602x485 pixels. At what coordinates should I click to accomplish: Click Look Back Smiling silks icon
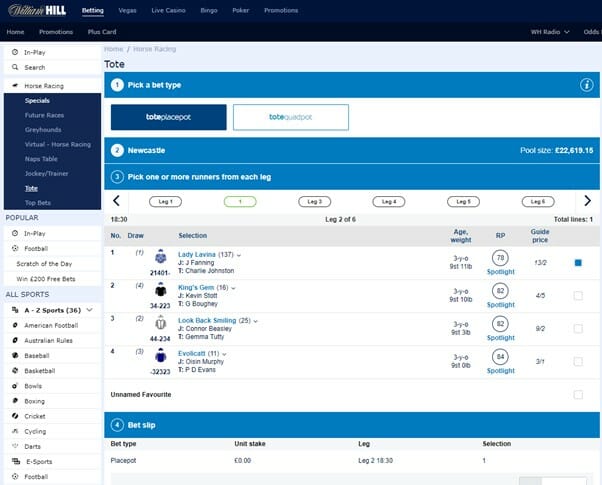click(x=160, y=323)
